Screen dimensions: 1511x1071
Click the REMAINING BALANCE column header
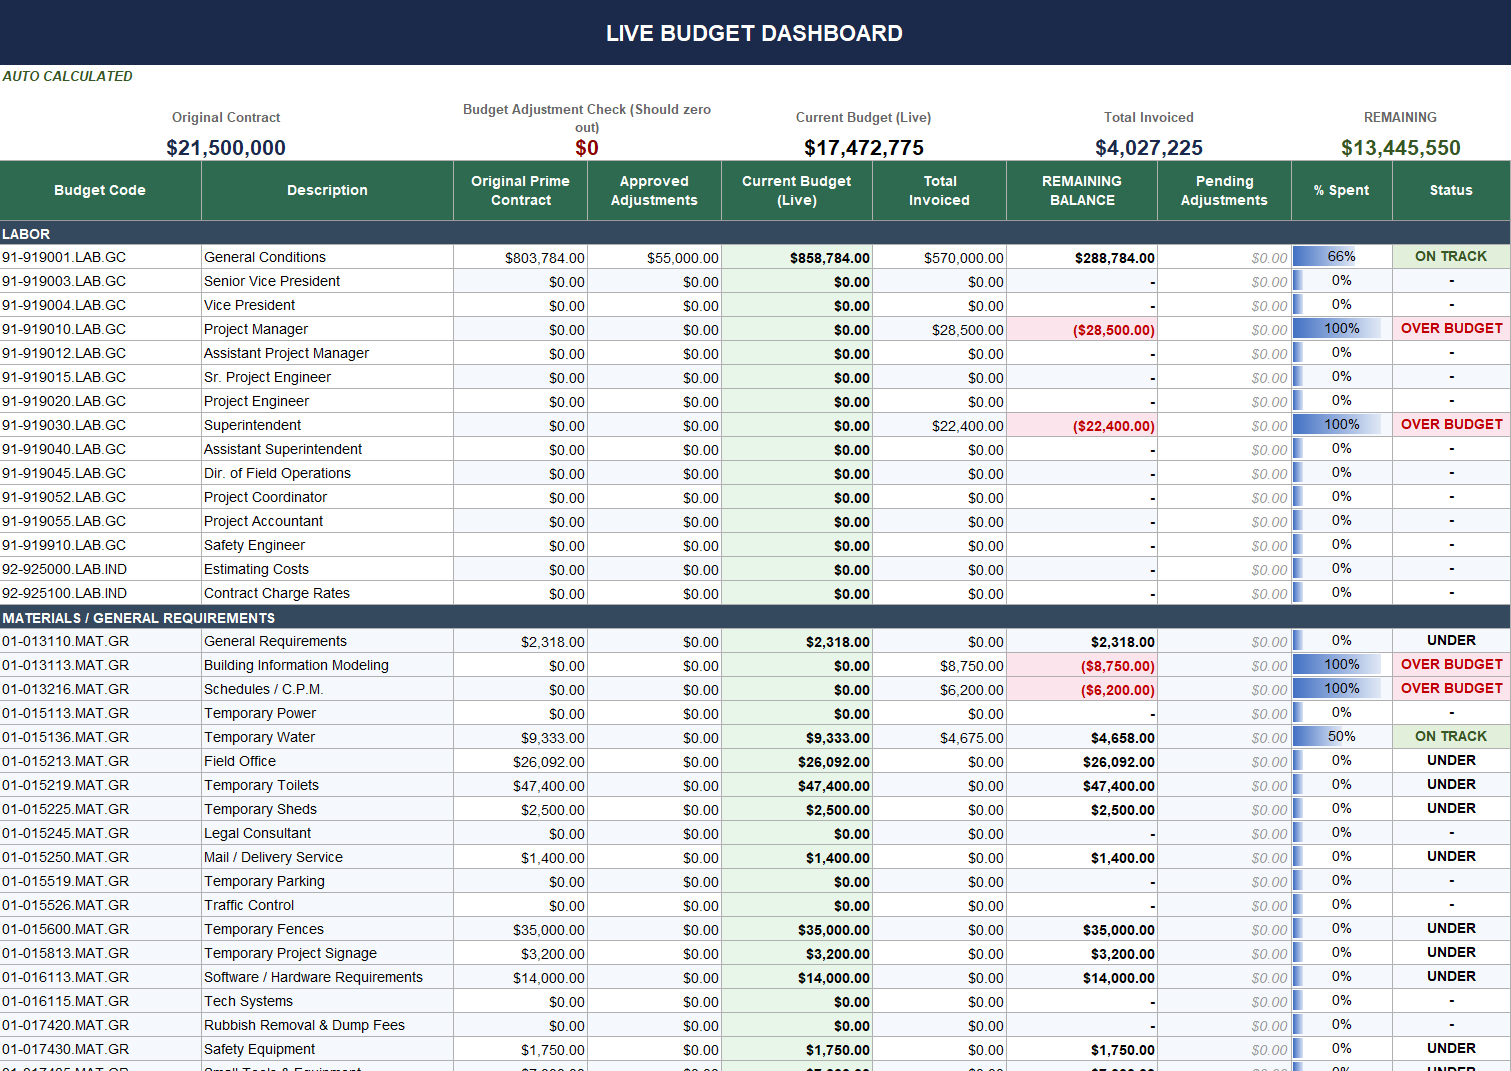[x=1081, y=190]
